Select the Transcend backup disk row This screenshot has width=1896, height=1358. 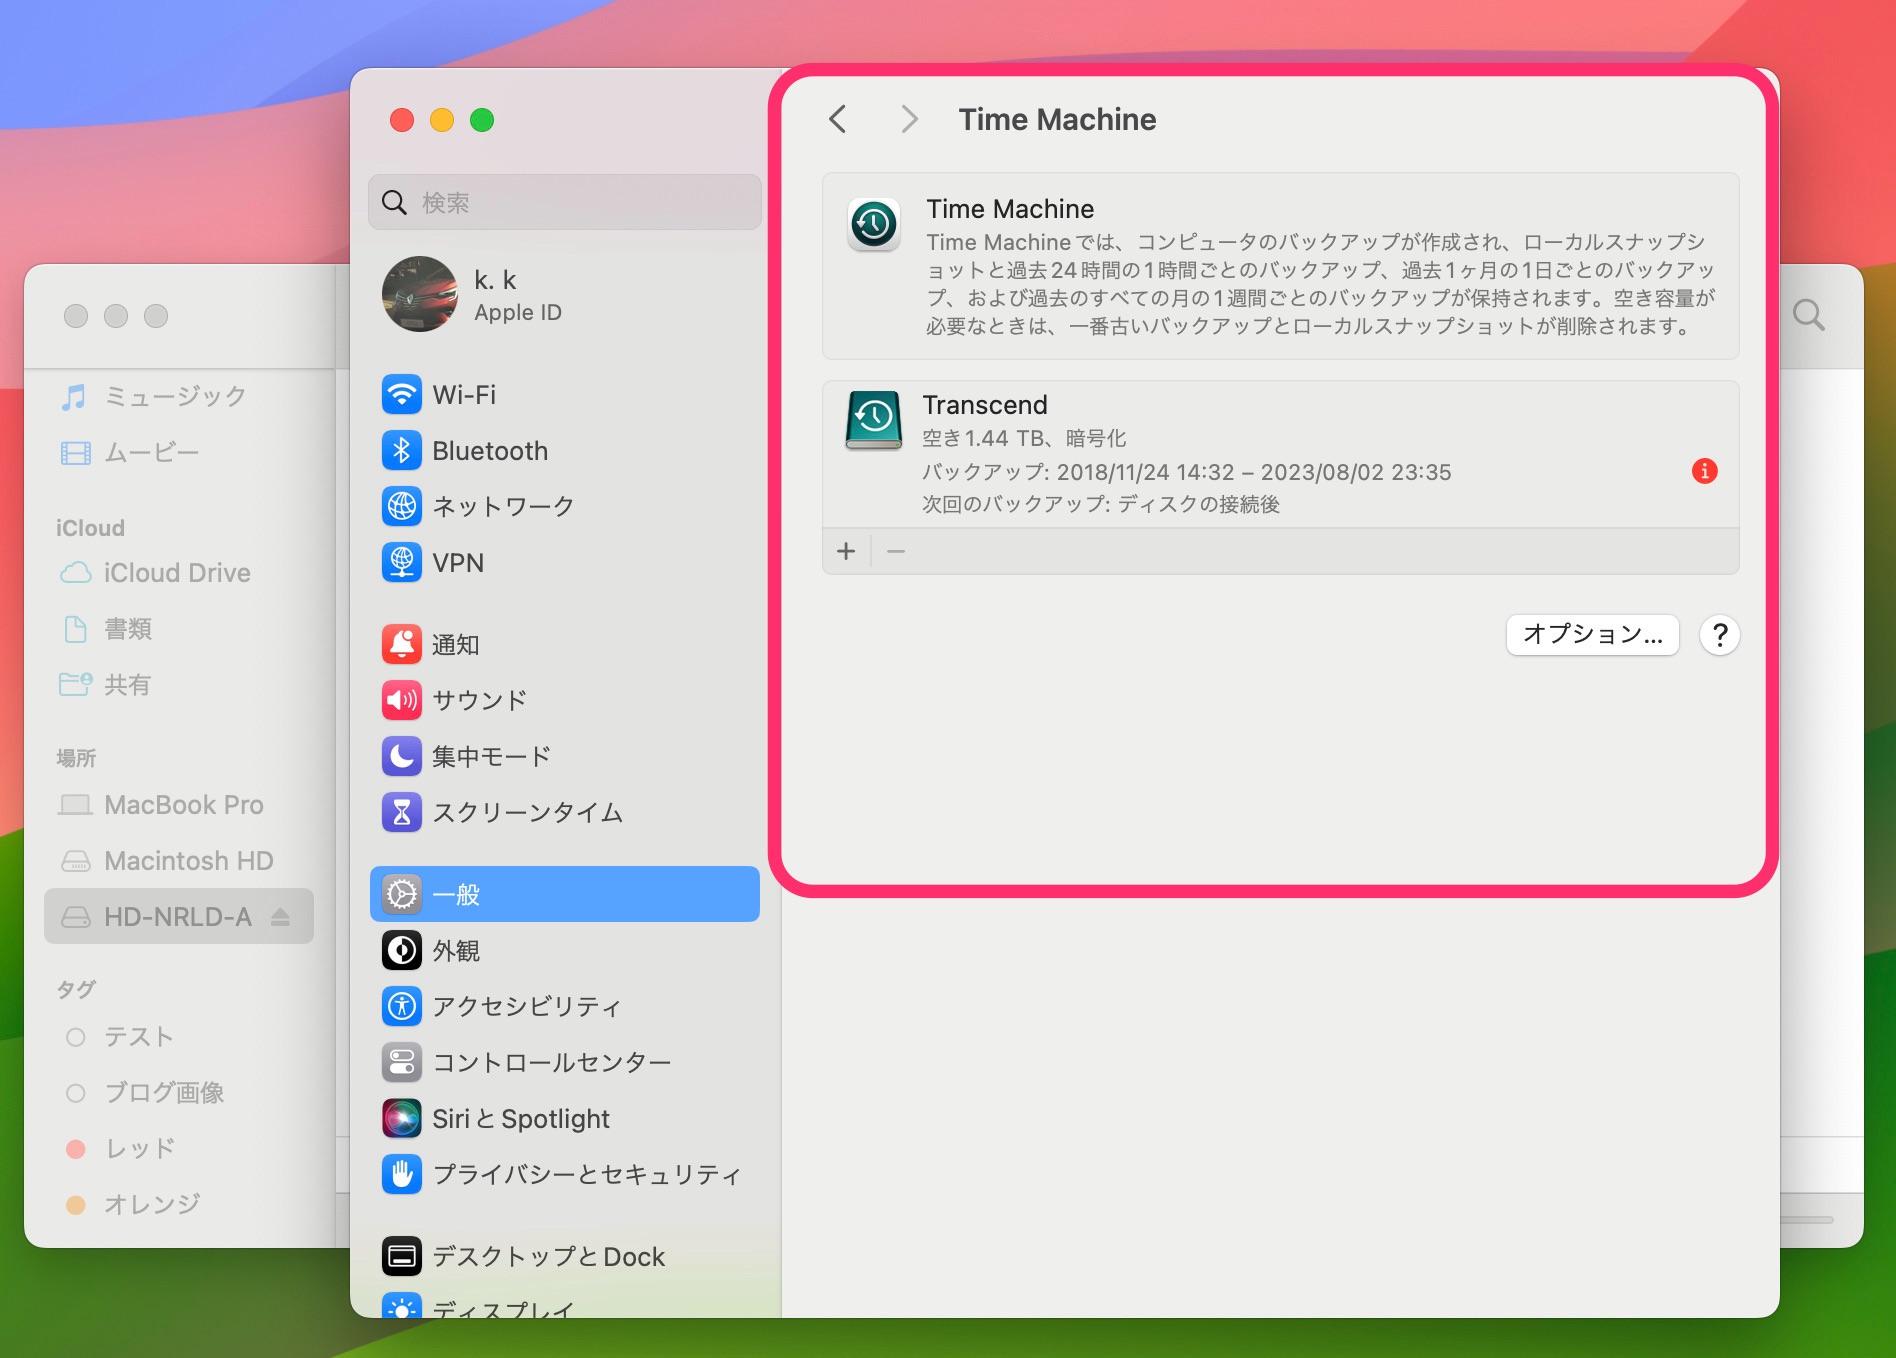click(x=1280, y=454)
